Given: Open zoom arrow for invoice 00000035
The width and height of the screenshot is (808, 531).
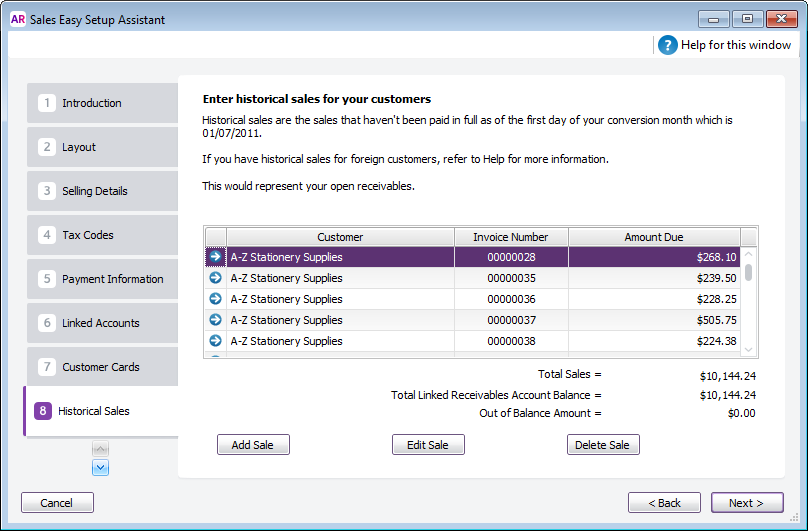Looking at the screenshot, I should coord(215,277).
